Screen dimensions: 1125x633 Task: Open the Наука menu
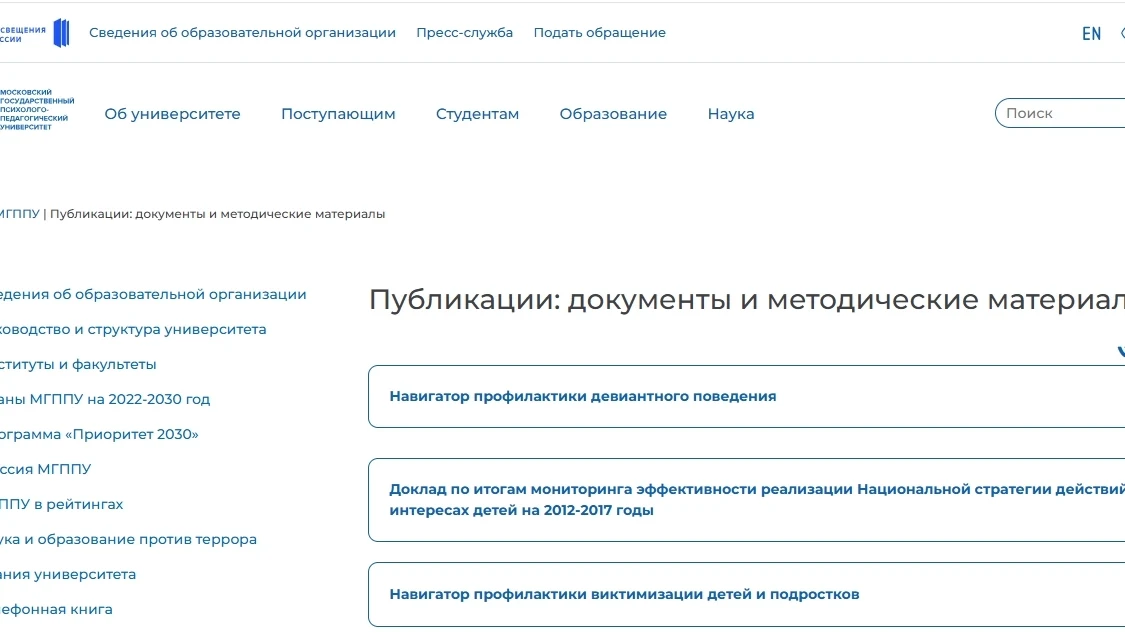point(730,113)
